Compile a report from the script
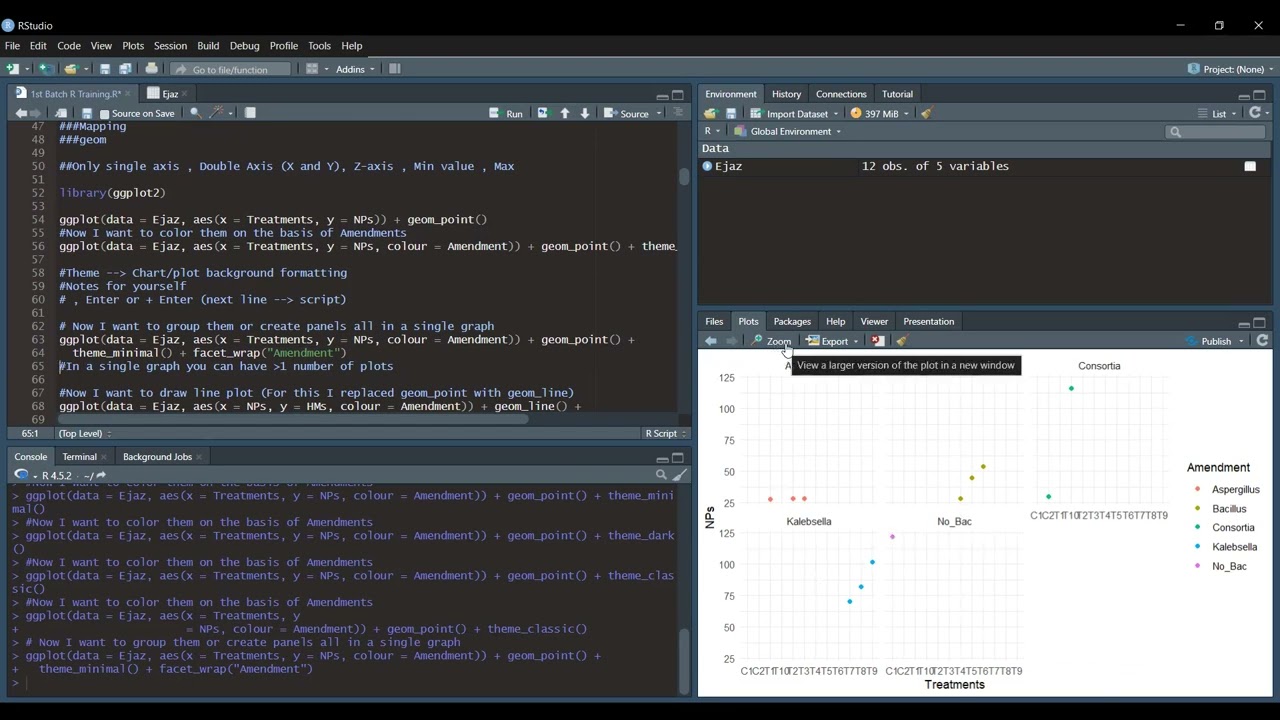This screenshot has height=720, width=1280. tap(250, 114)
